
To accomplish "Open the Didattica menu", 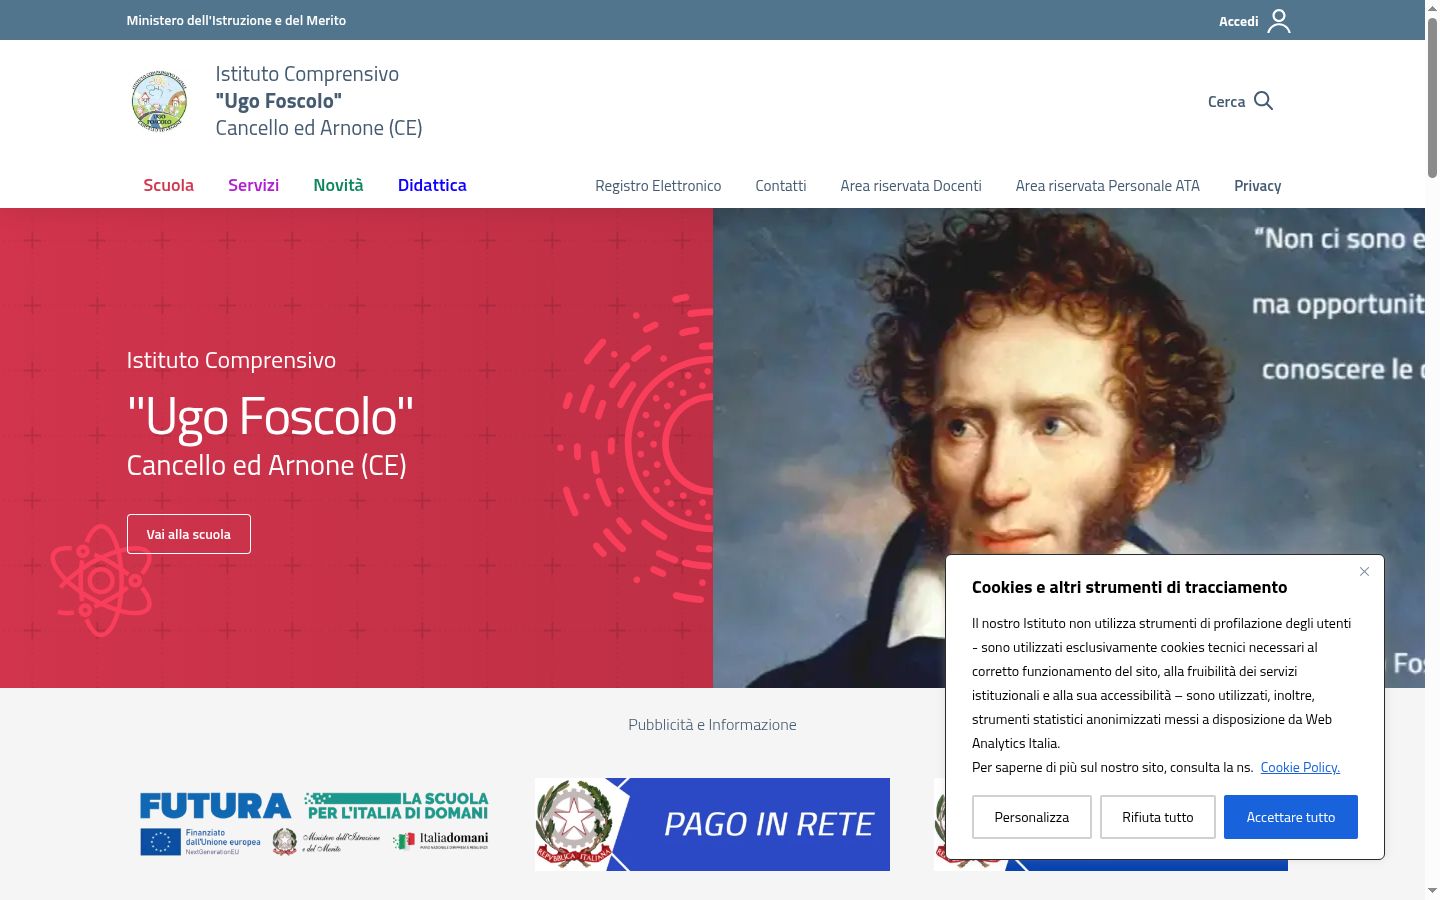I will (x=432, y=185).
